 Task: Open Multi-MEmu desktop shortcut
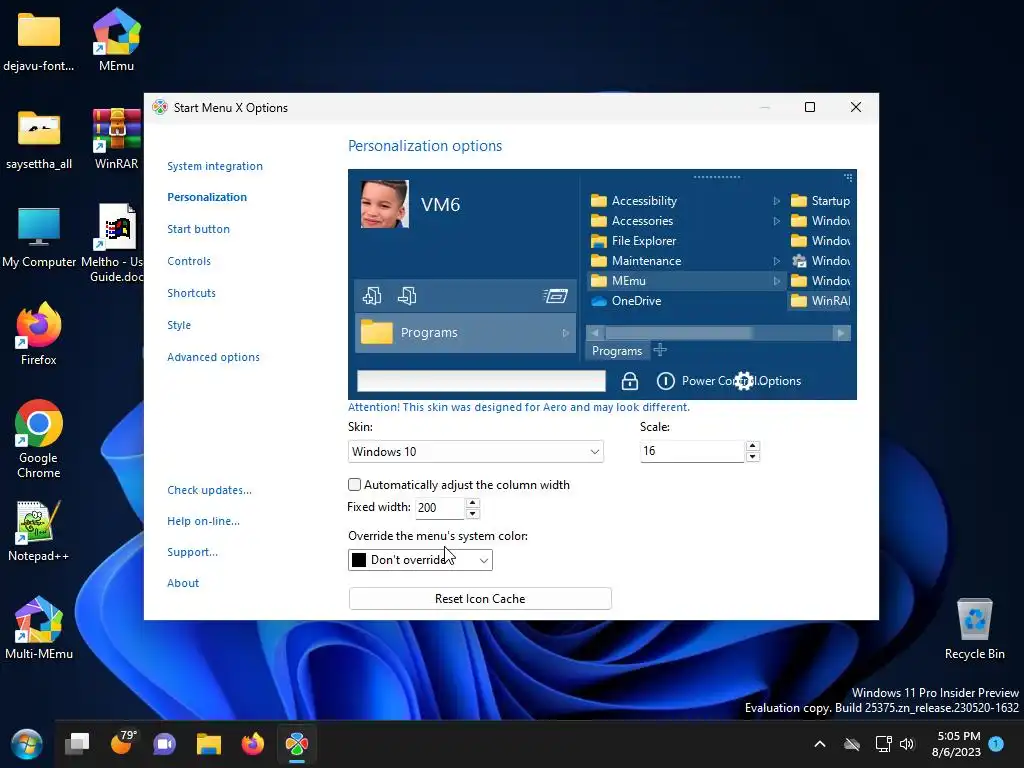tap(39, 628)
